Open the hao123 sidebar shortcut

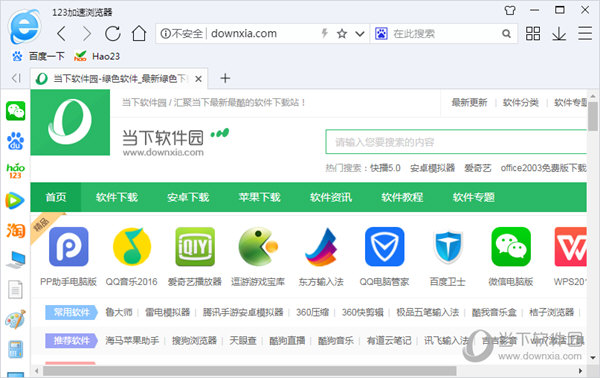15,171
